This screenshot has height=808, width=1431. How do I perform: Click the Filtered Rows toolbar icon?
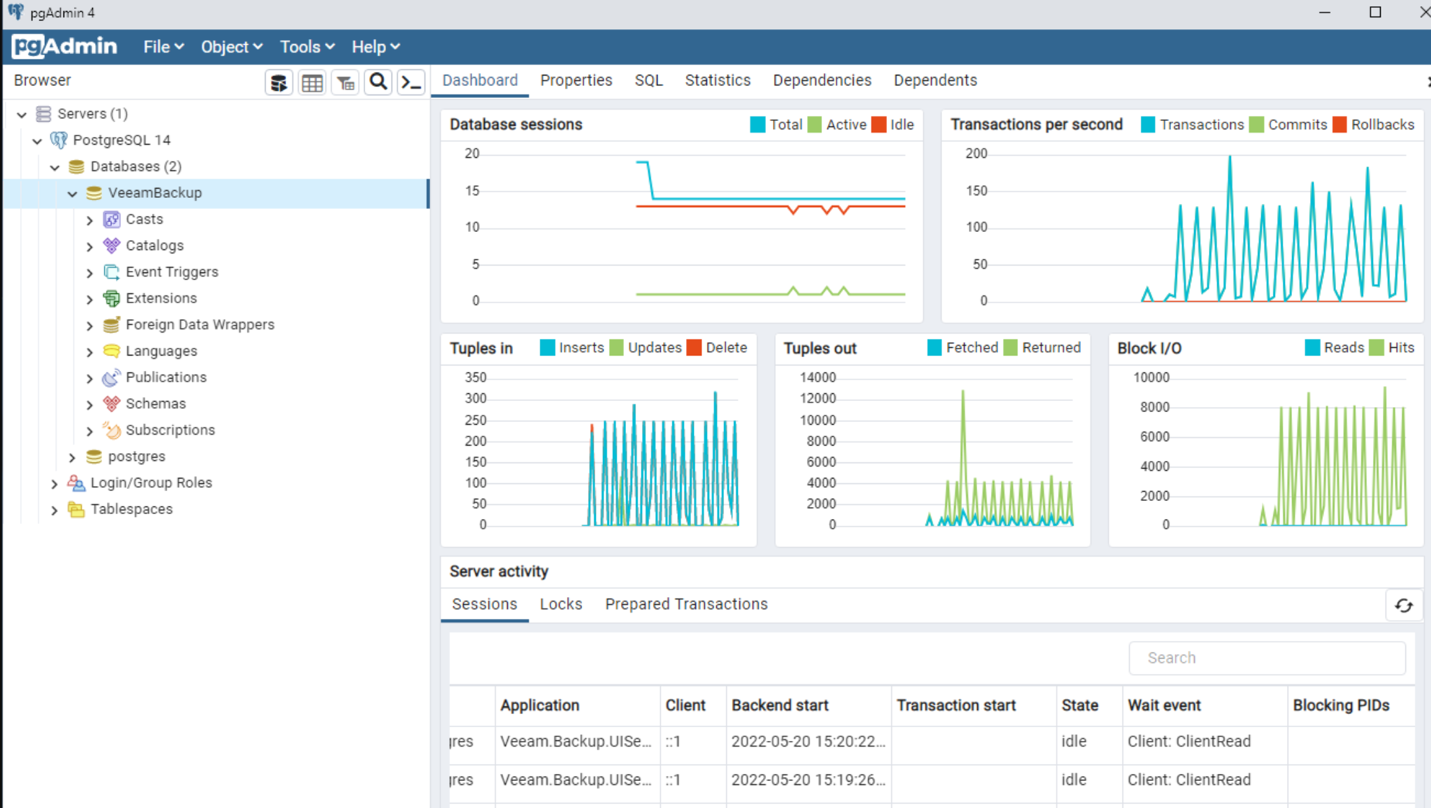click(x=345, y=82)
